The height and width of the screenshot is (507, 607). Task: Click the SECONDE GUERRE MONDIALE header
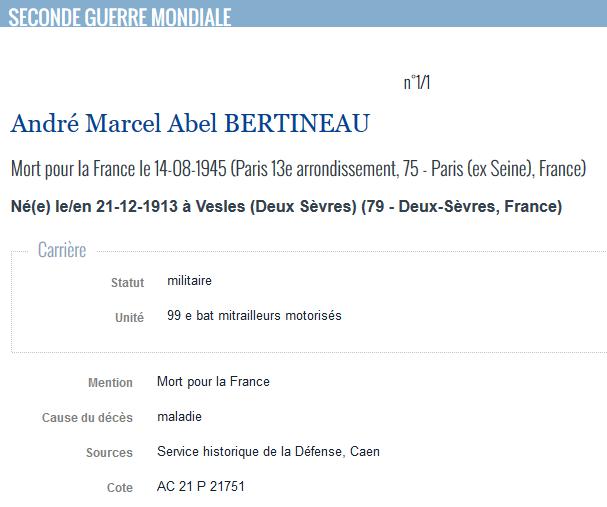pyautogui.click(x=120, y=17)
